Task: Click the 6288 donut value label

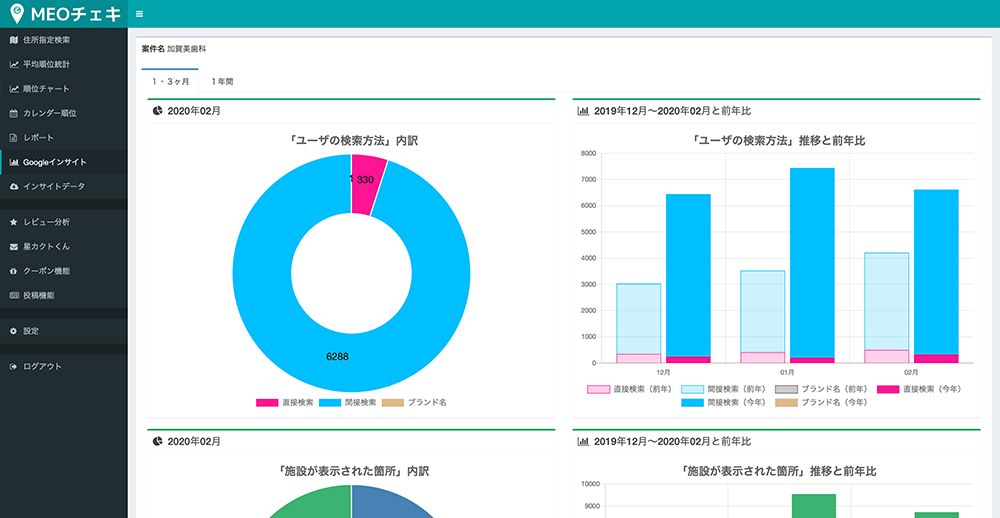Action: [337, 357]
